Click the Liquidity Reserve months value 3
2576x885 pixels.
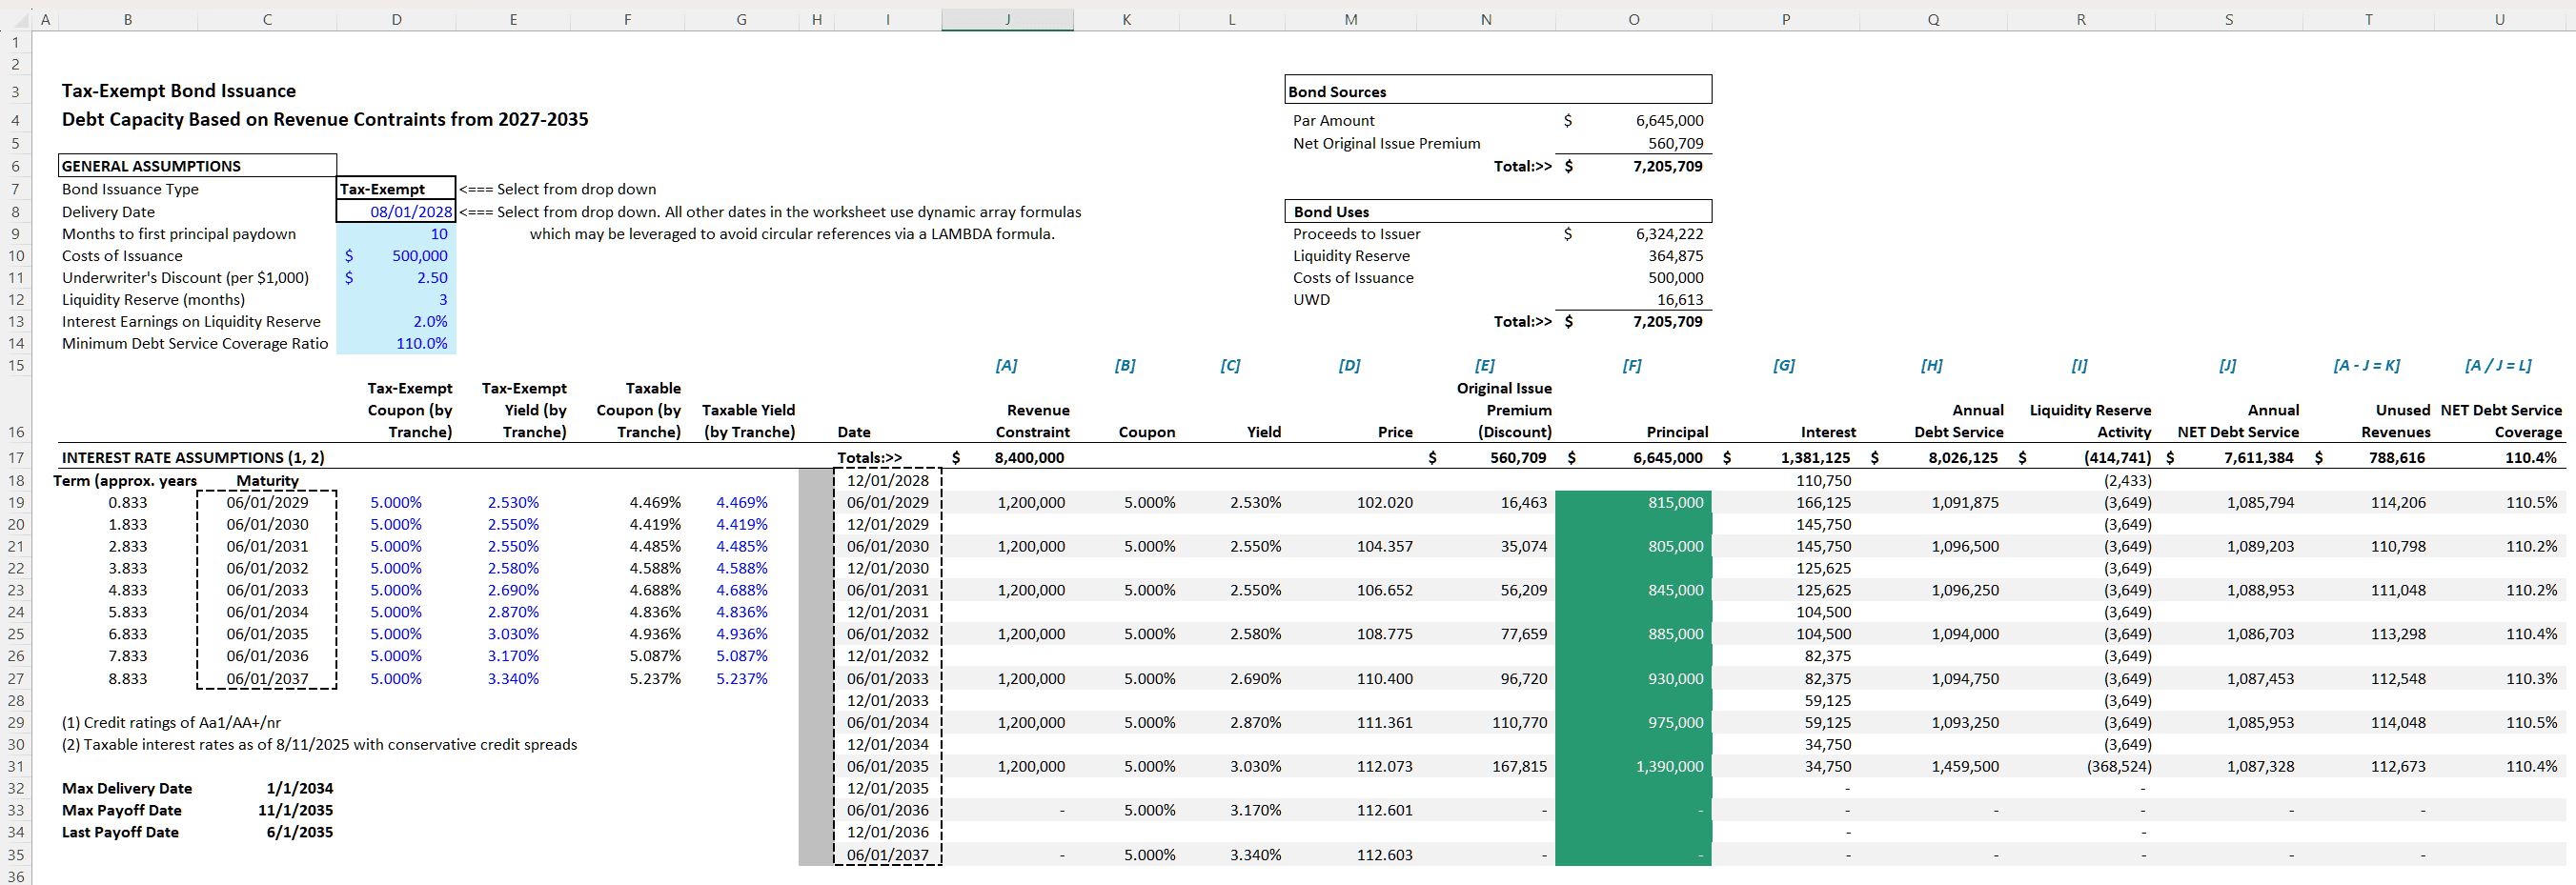(396, 300)
